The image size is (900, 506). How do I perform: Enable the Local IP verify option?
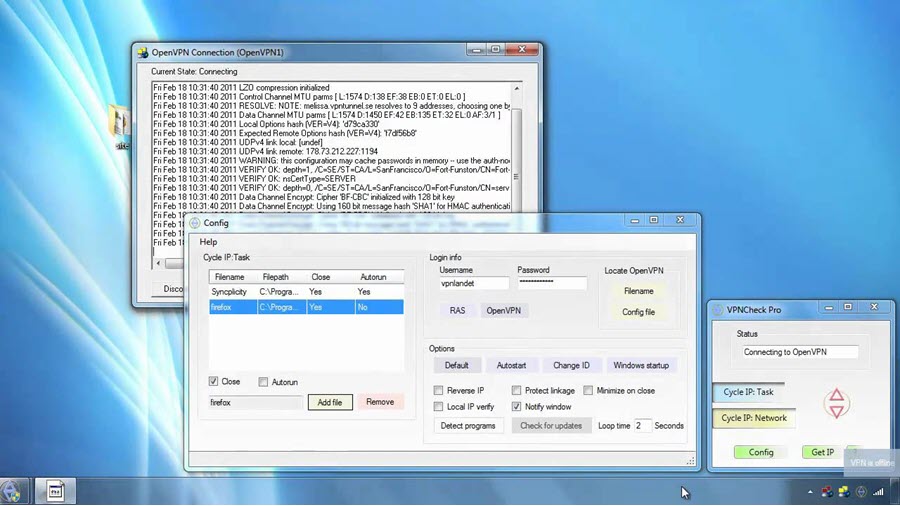tap(439, 407)
